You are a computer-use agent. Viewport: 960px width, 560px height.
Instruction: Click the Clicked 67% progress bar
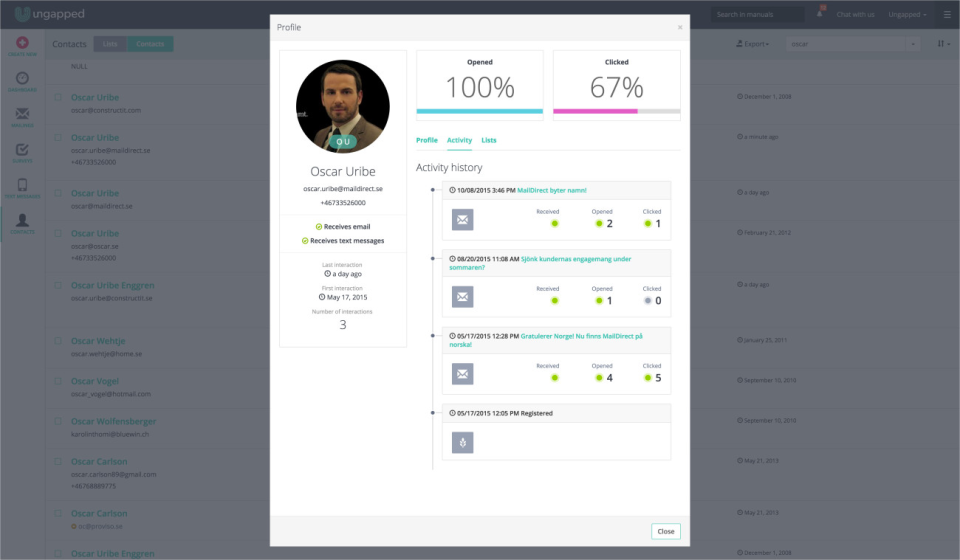[x=617, y=111]
